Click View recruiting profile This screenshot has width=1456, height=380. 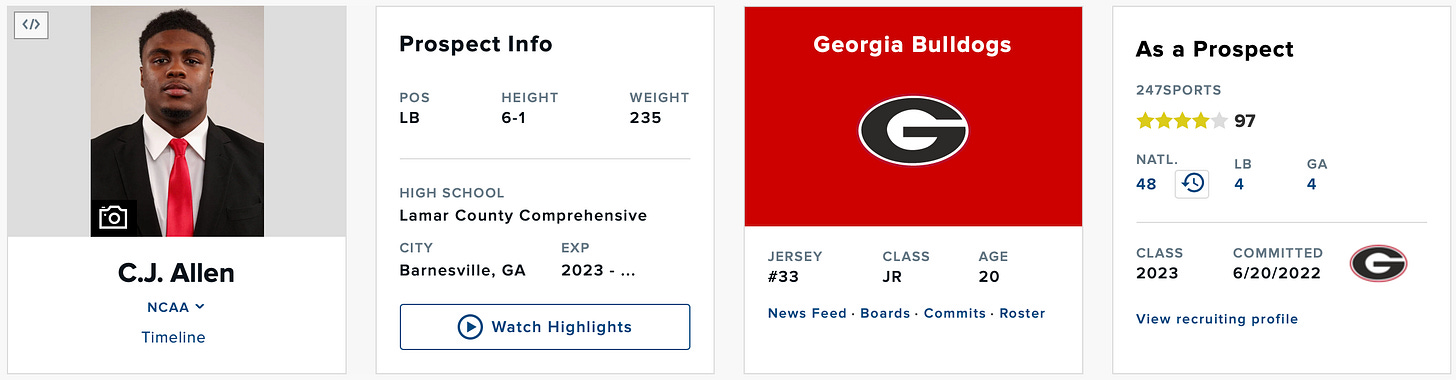(1217, 319)
